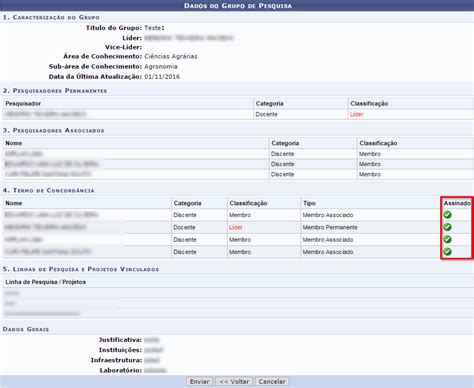
Task: Select the Nome header in Termo de Concordância
Action: [14, 203]
